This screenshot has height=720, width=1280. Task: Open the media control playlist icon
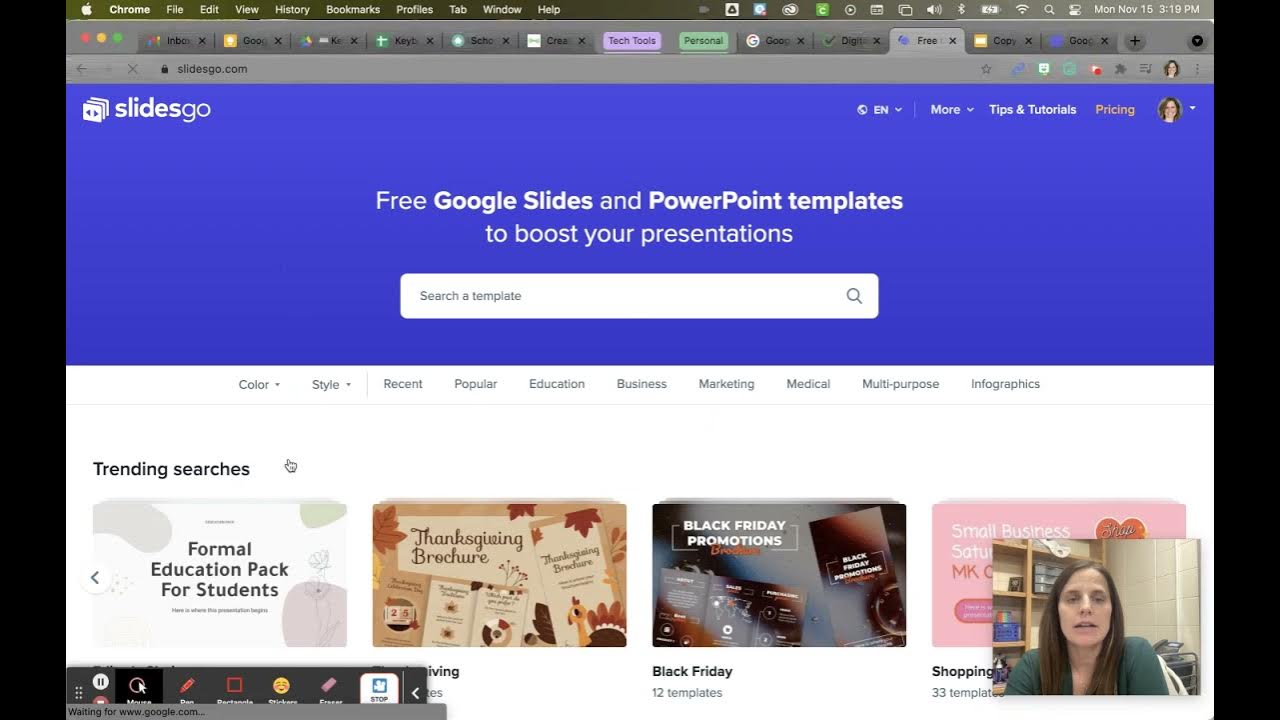click(x=1146, y=69)
